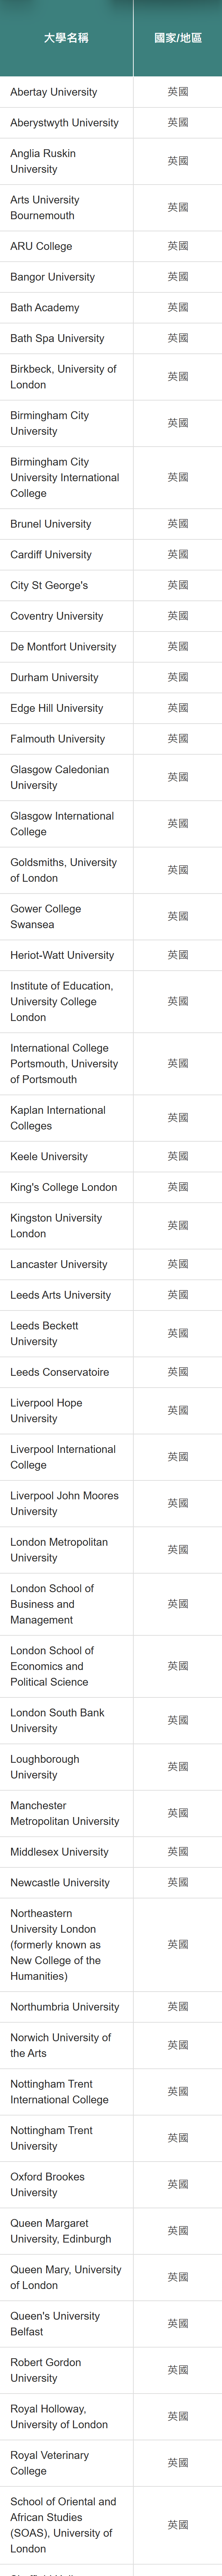This screenshot has height=2576, width=222.
Task: Choose Birkbeck, University of London
Action: pyautogui.click(x=63, y=377)
